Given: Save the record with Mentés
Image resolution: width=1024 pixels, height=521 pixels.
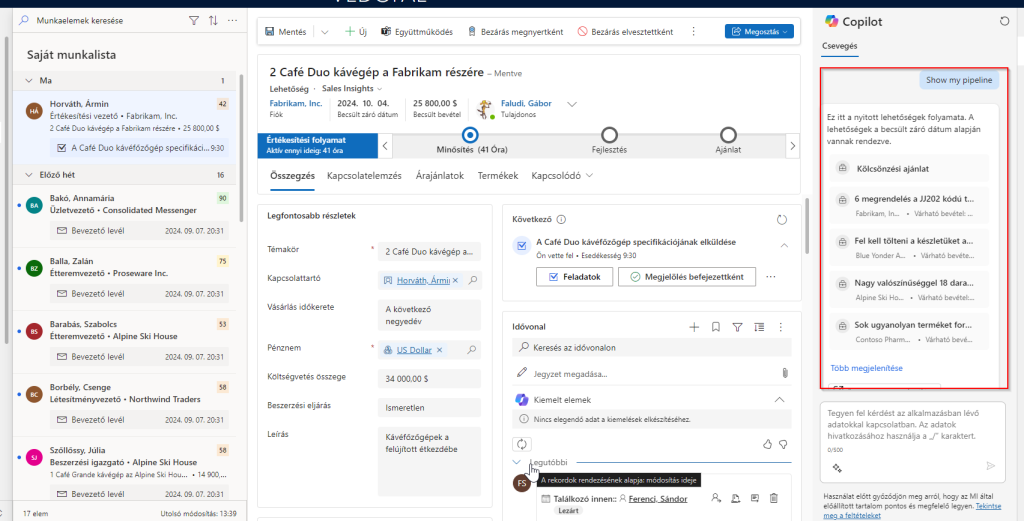Looking at the screenshot, I should (286, 31).
